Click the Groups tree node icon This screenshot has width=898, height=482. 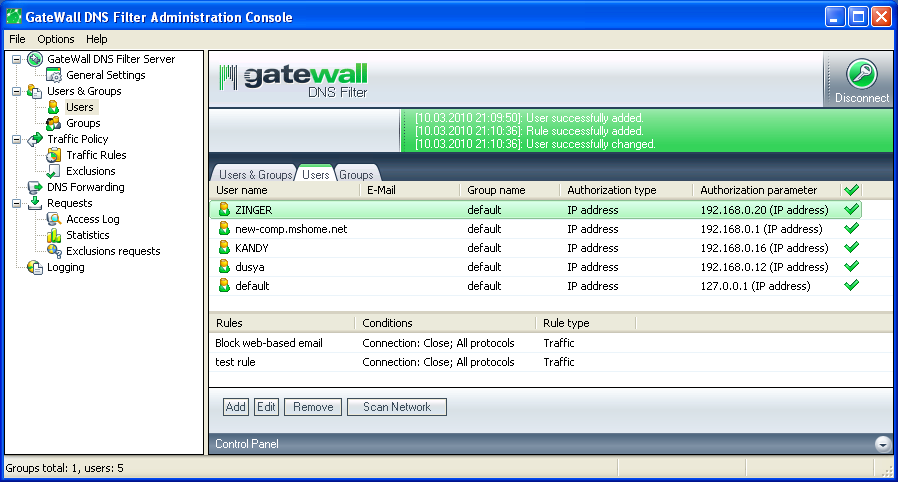54,123
